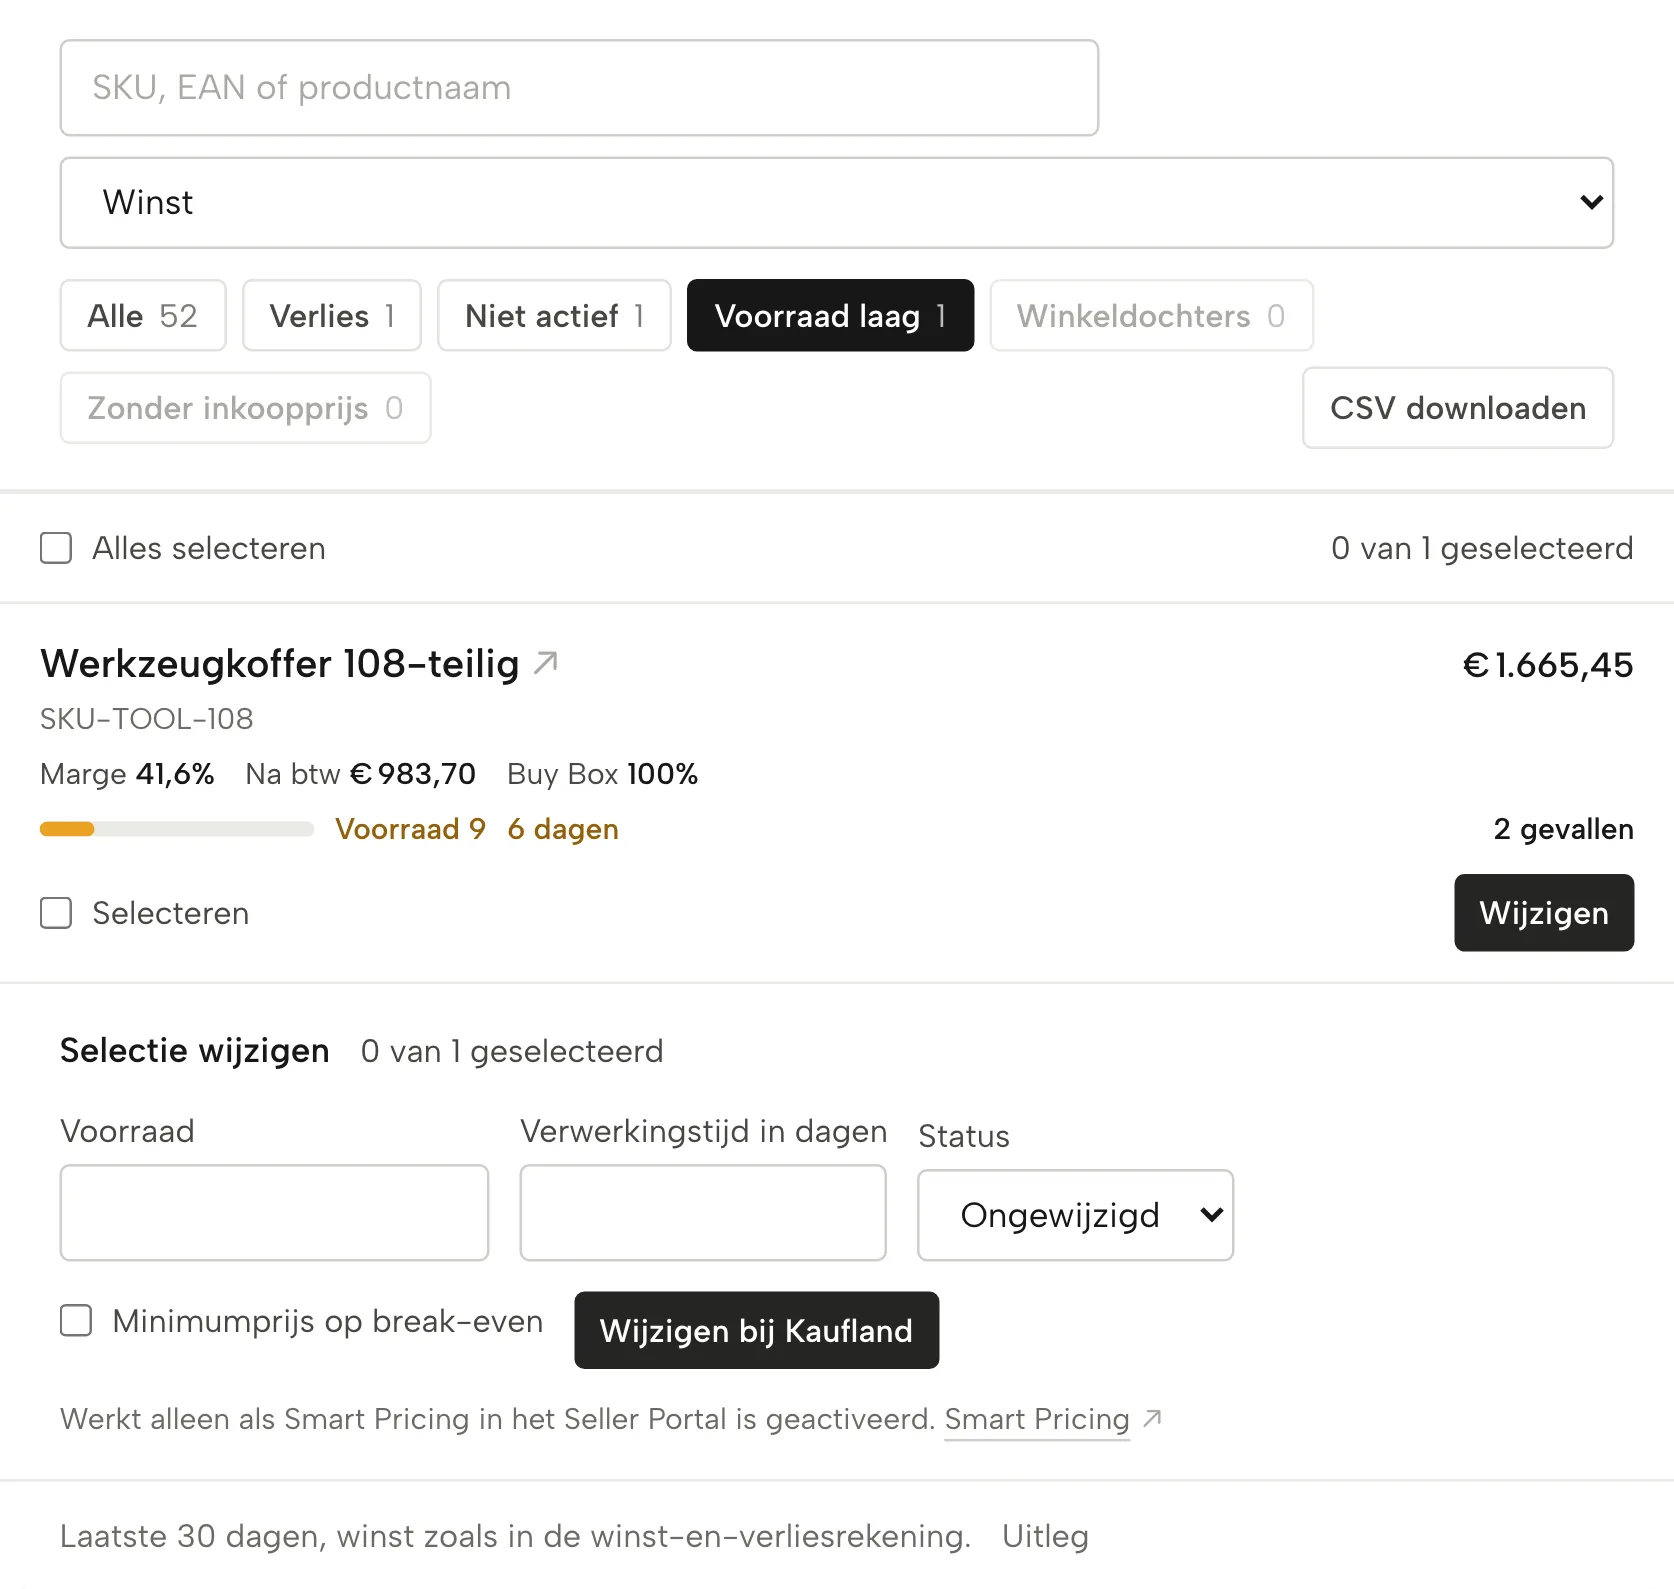
Task: Click the Buy Box 100% value
Action: click(x=602, y=774)
